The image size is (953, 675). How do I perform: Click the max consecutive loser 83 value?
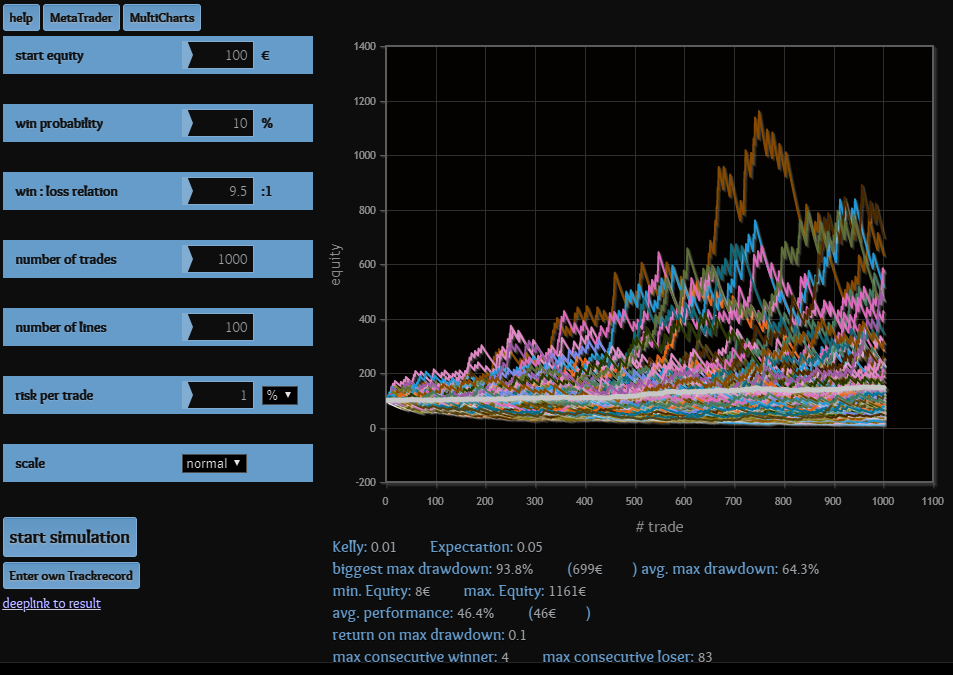[705, 657]
